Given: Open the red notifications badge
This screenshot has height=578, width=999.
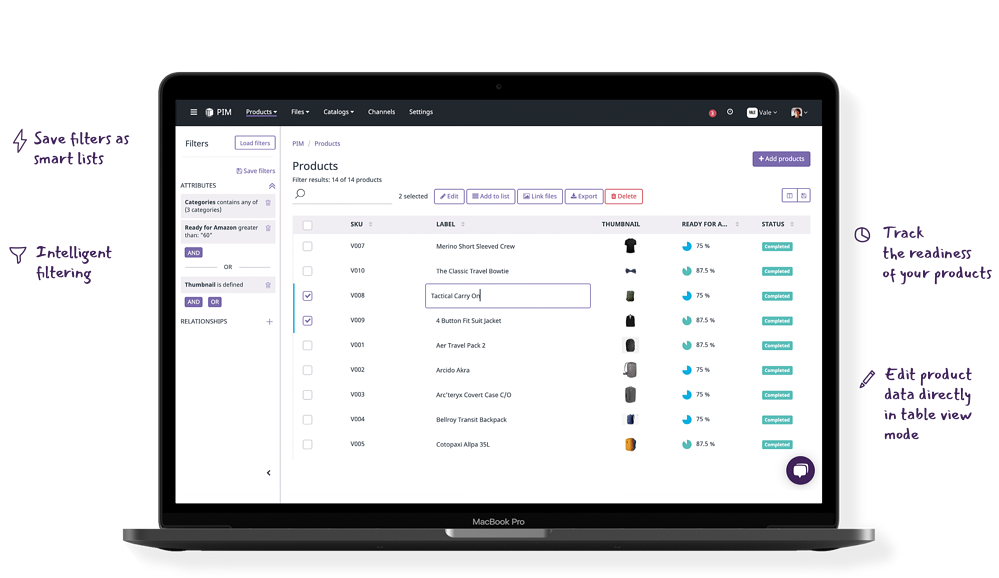Looking at the screenshot, I should pos(712,113).
